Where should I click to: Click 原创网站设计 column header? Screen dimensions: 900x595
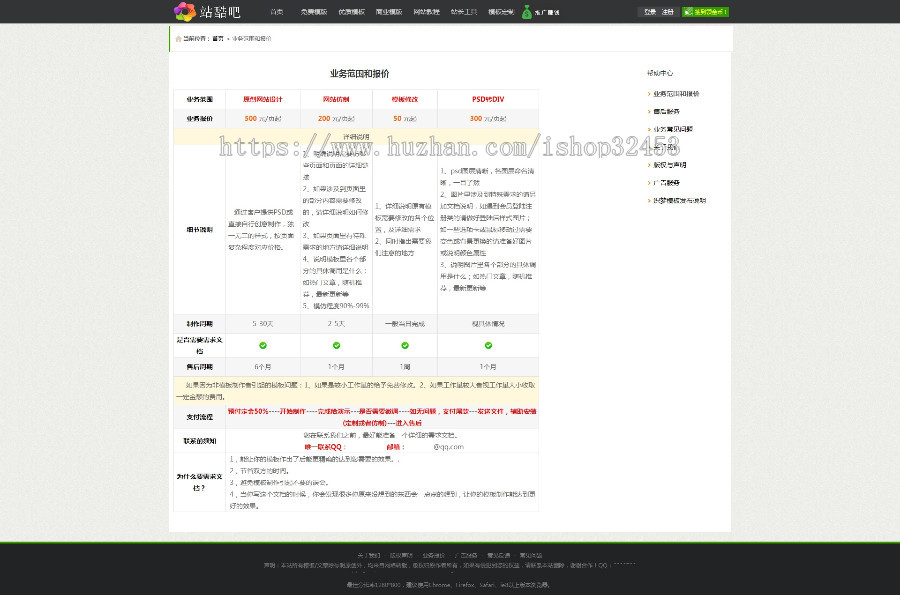[x=263, y=99]
